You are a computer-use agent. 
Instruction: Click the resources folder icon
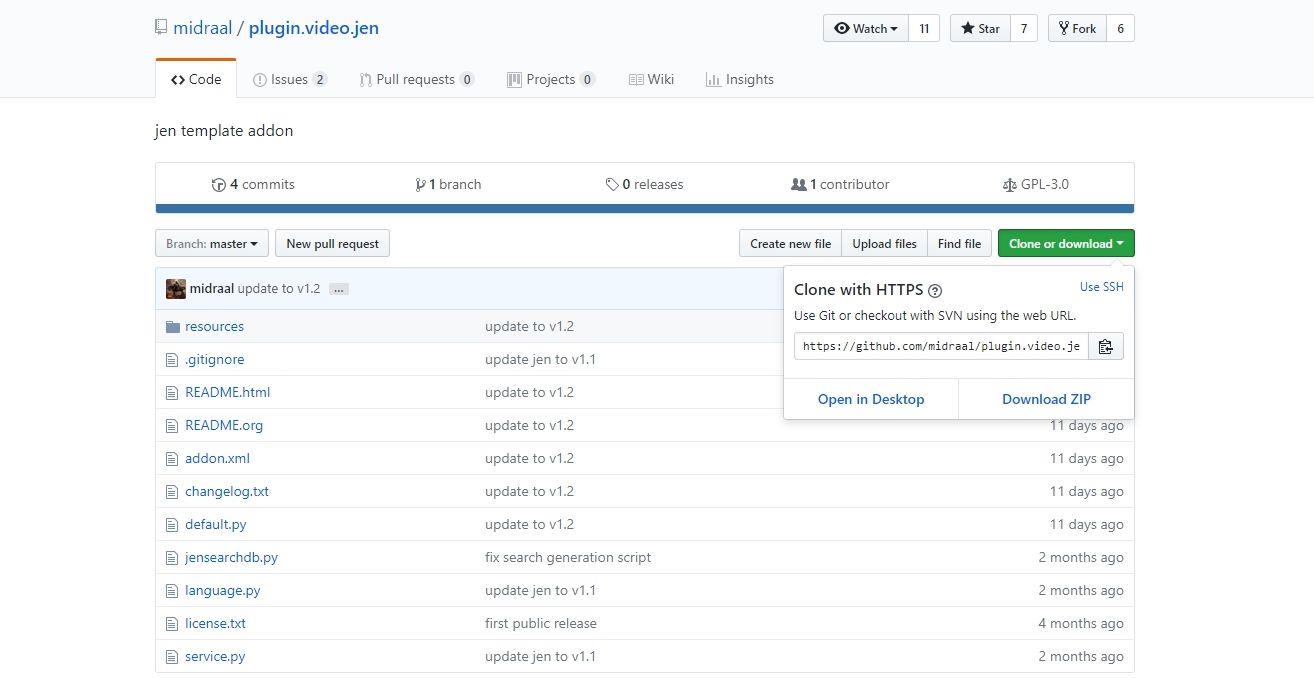[172, 327]
